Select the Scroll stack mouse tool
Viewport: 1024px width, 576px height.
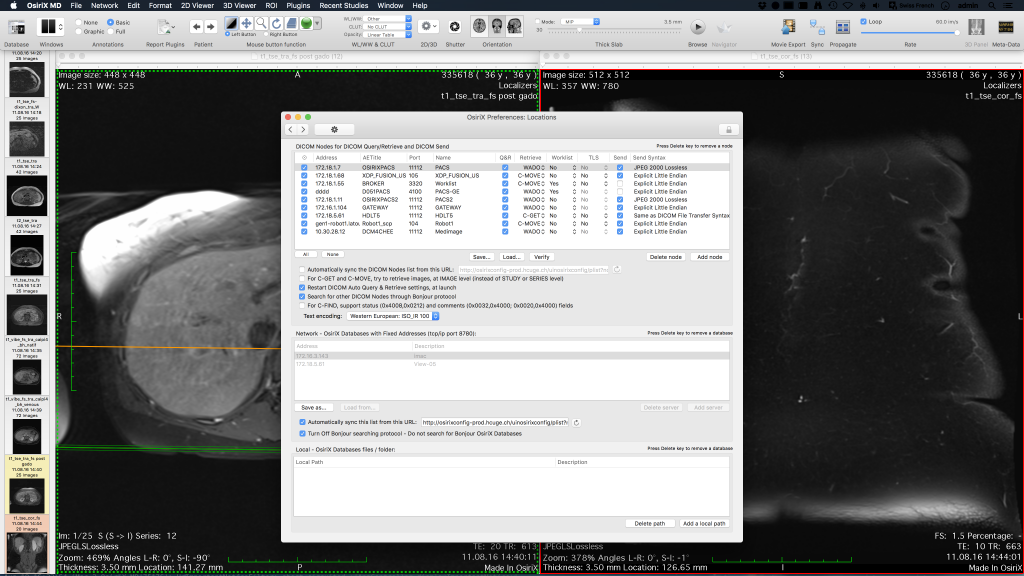tap(291, 24)
